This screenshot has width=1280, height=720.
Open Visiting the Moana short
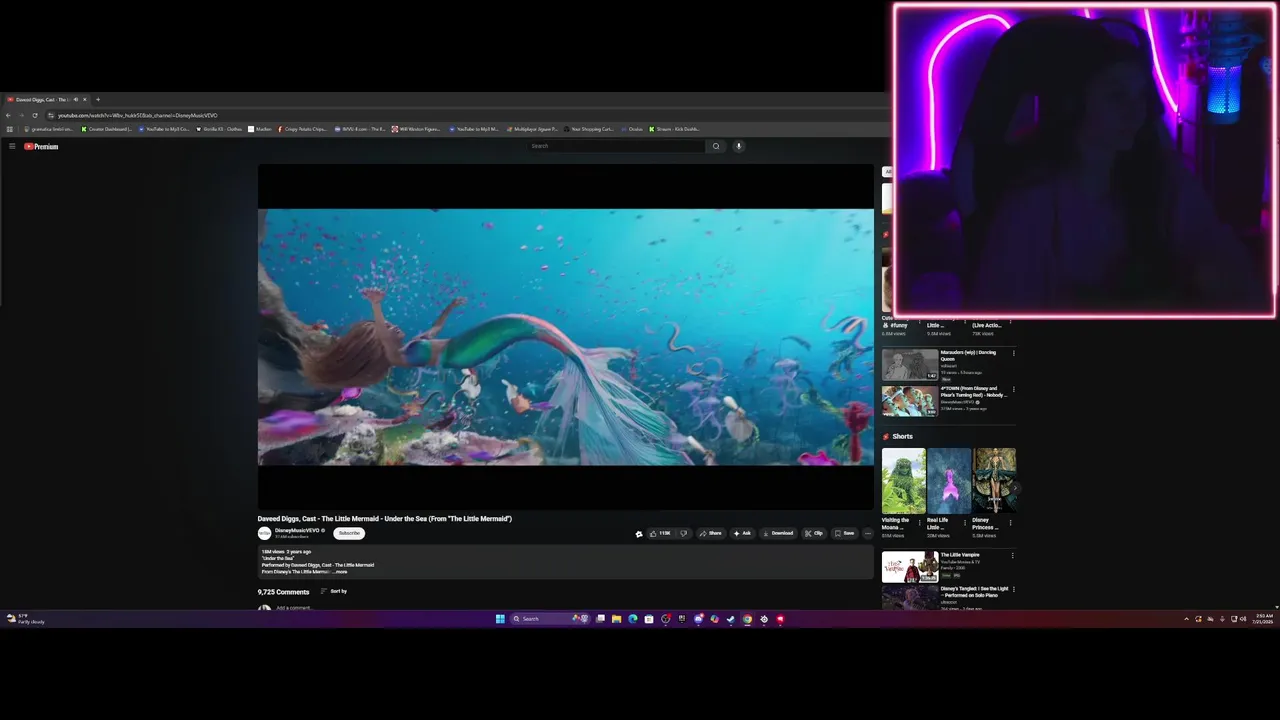[x=903, y=481]
